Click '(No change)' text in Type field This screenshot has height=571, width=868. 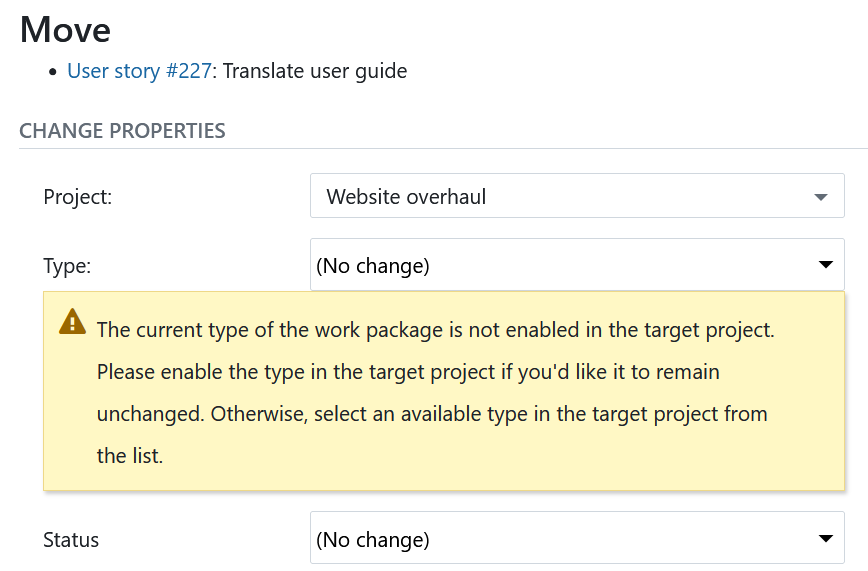pos(373,266)
